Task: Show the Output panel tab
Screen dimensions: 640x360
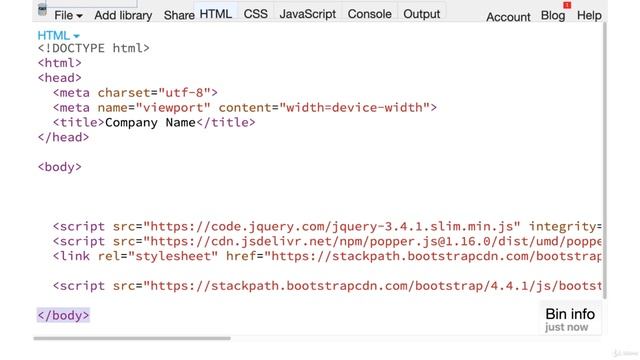Action: pyautogui.click(x=422, y=14)
